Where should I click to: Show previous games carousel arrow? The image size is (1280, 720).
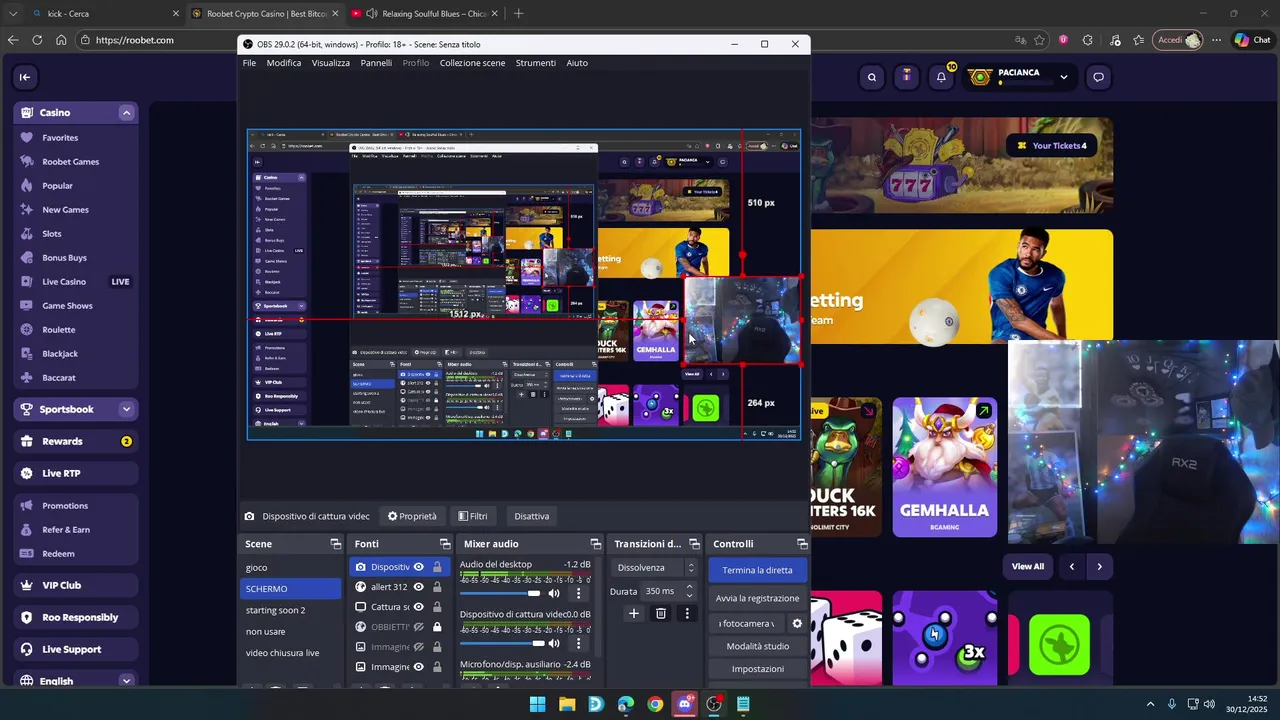point(1072,567)
